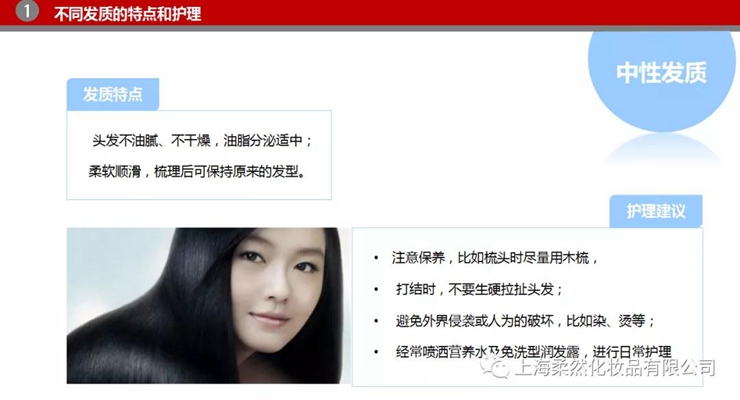Click the last bullet point dot
740x400 pixels.
tap(376, 352)
